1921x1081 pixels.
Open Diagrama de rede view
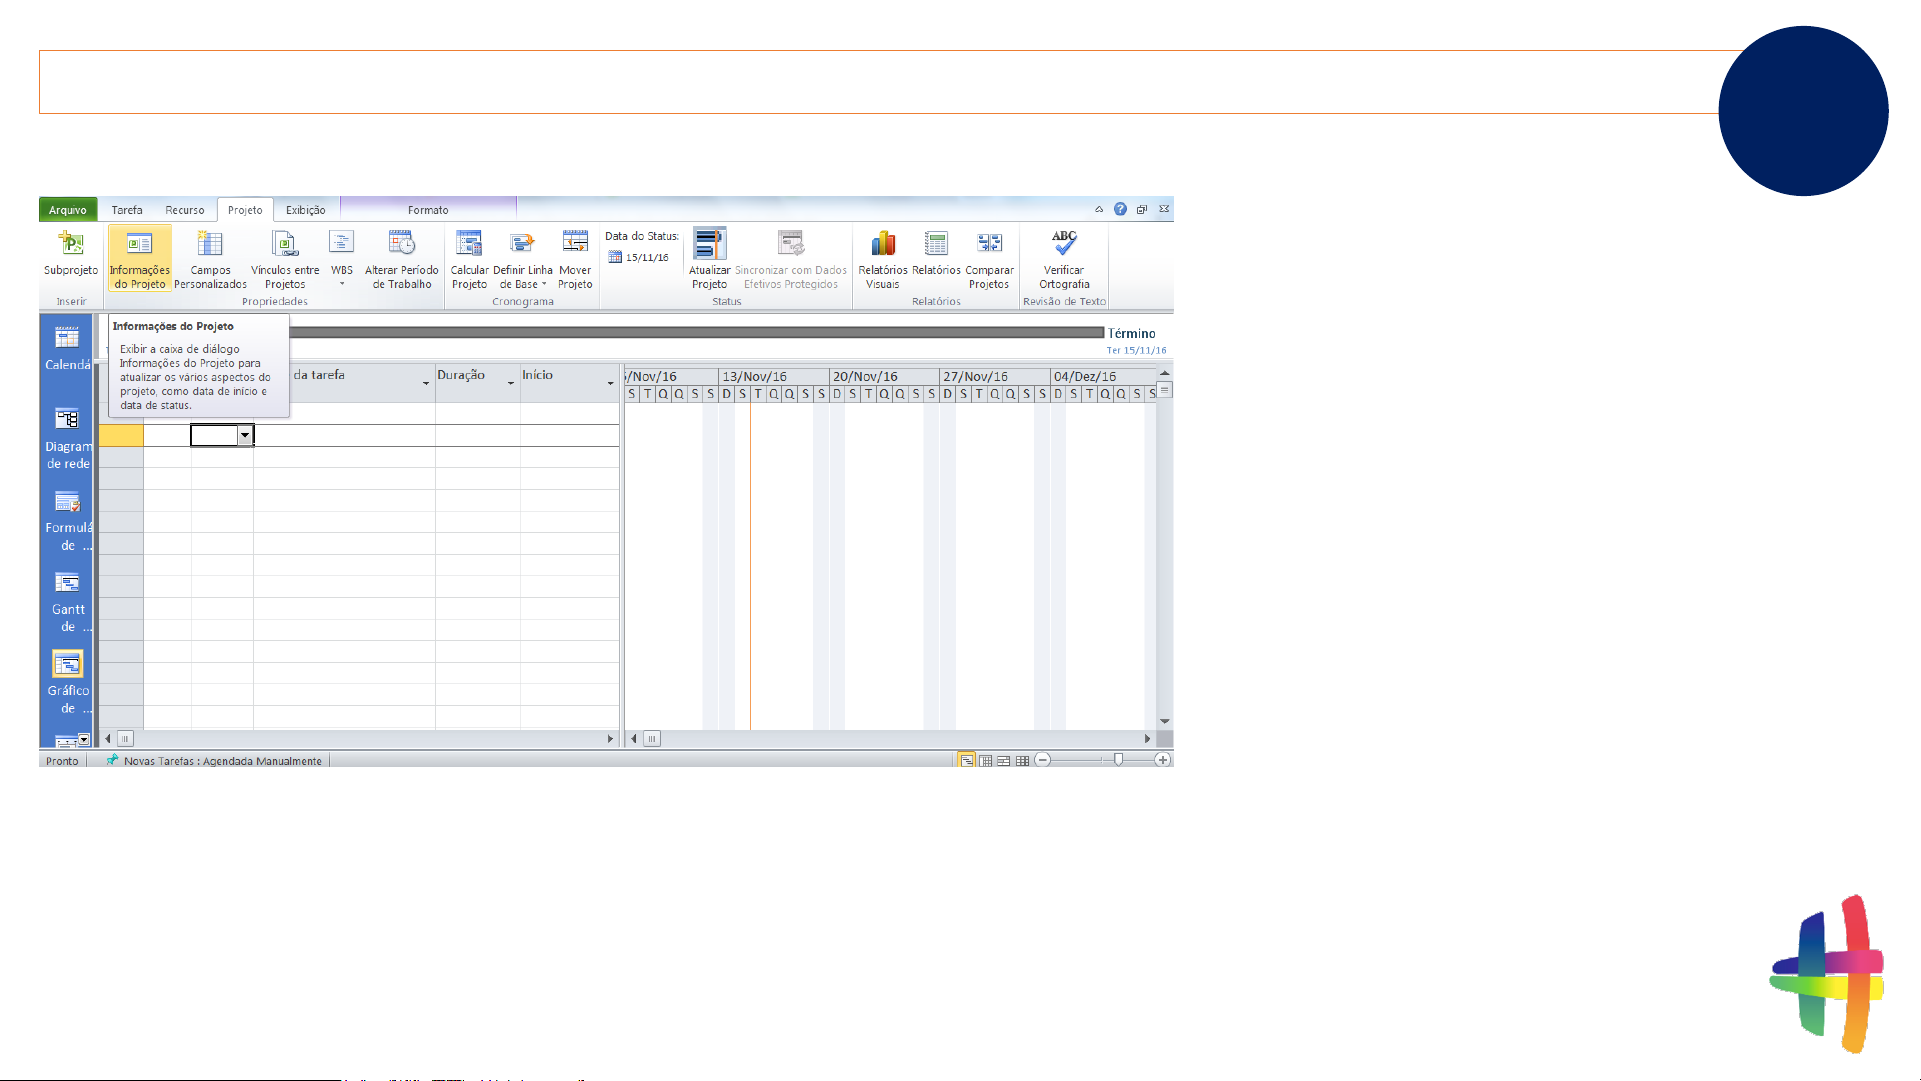tap(67, 438)
